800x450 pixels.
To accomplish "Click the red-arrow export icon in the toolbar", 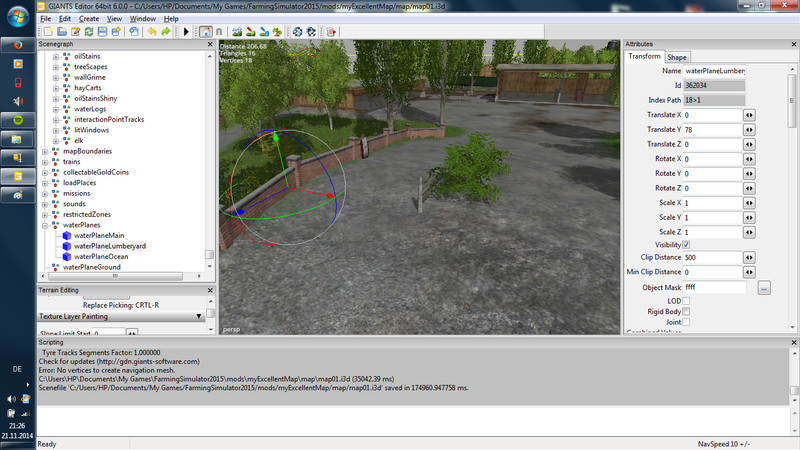I will pyautogui.click(x=331, y=32).
